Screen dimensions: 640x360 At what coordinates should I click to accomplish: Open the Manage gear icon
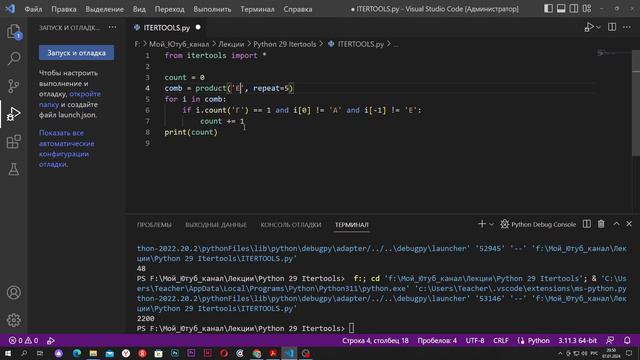(x=13, y=320)
